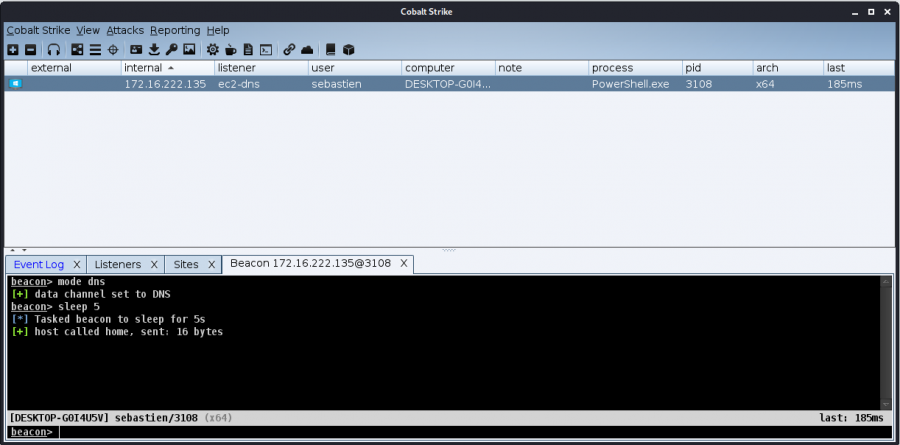Screen dimensions: 900x445
Task: Open the Attacks menu
Action: [x=125, y=30]
